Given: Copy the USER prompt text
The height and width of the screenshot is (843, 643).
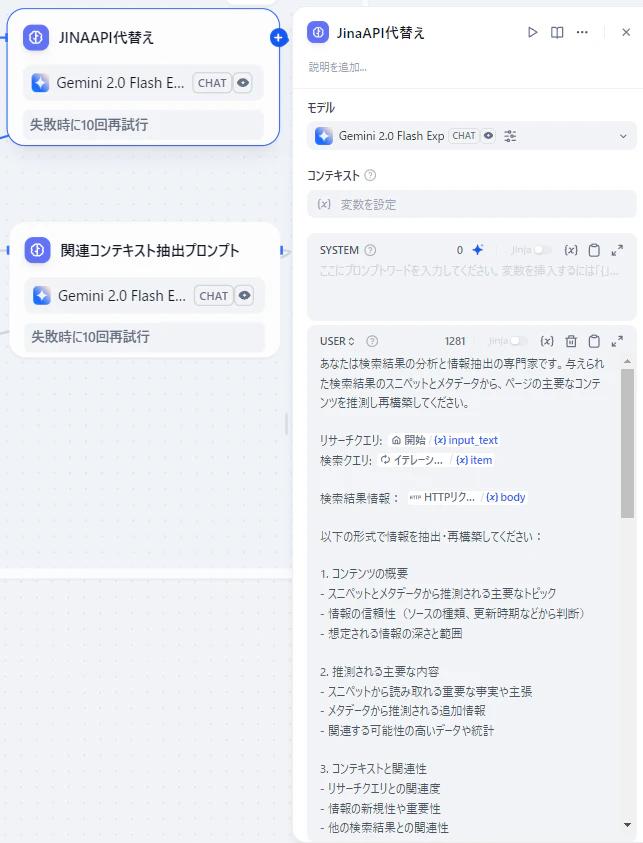Looking at the screenshot, I should coord(594,341).
